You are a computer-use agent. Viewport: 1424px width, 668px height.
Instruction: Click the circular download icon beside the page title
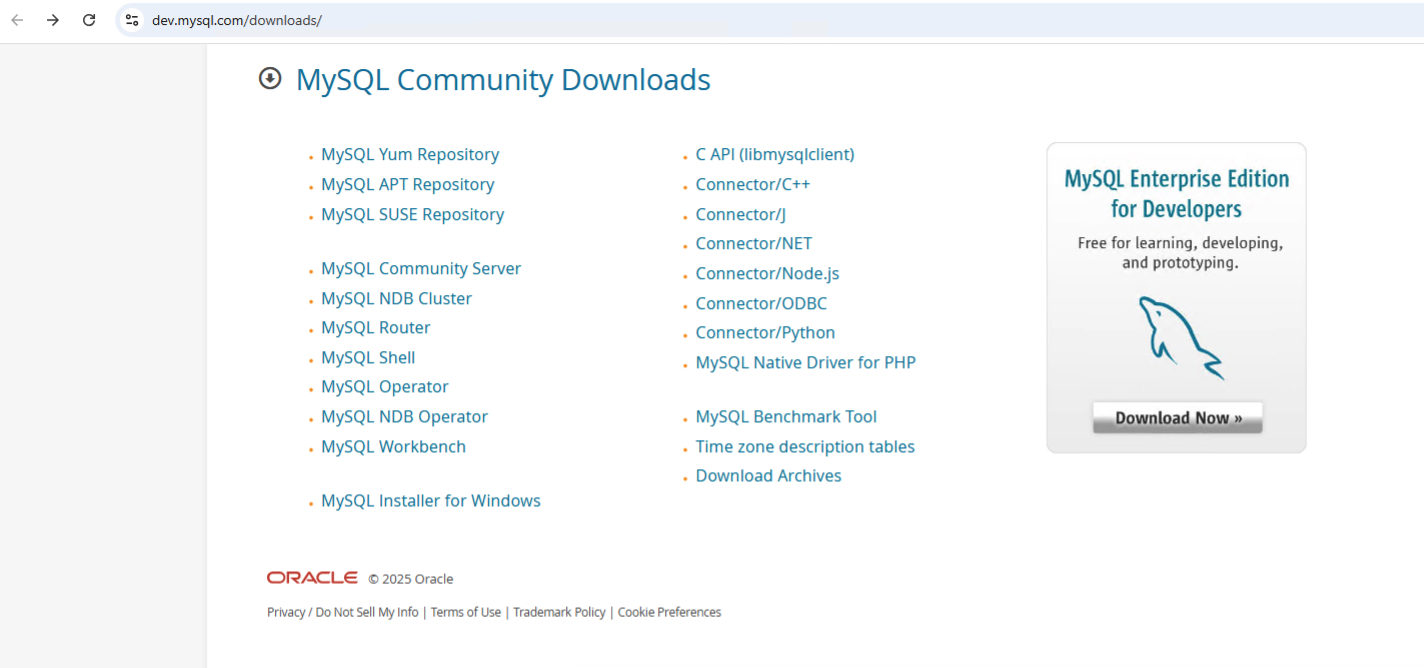(x=269, y=78)
